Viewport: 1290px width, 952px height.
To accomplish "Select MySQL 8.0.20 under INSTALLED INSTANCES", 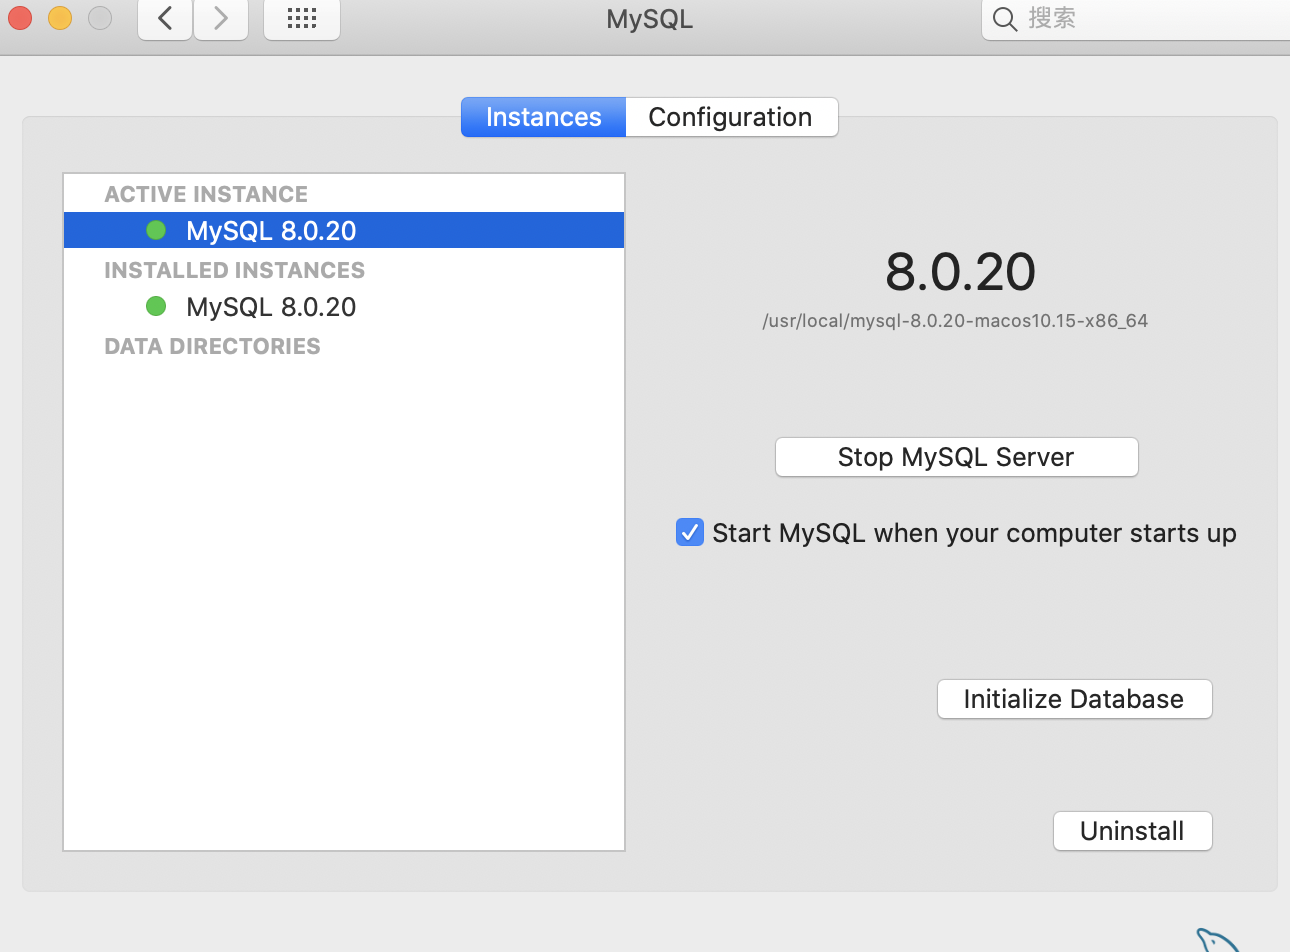I will tap(270, 306).
